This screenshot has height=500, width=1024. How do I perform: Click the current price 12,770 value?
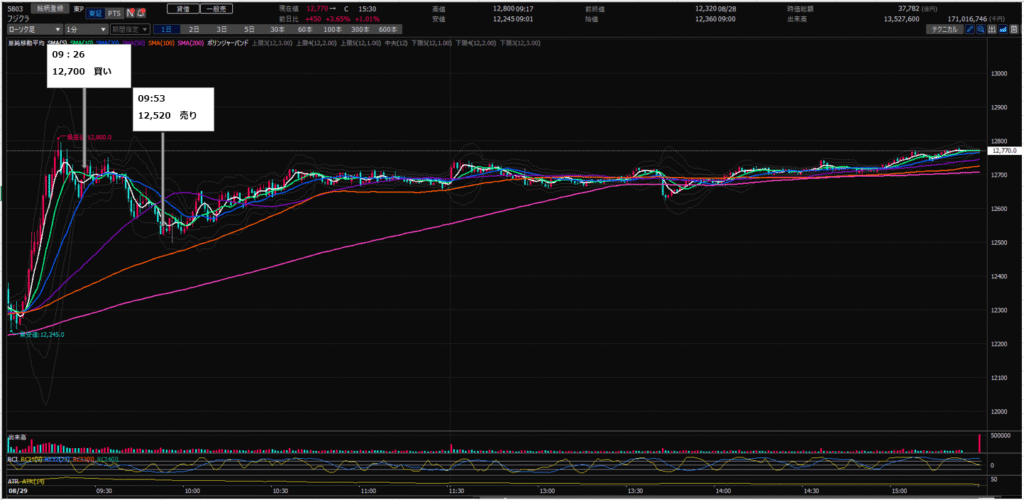click(x=315, y=10)
